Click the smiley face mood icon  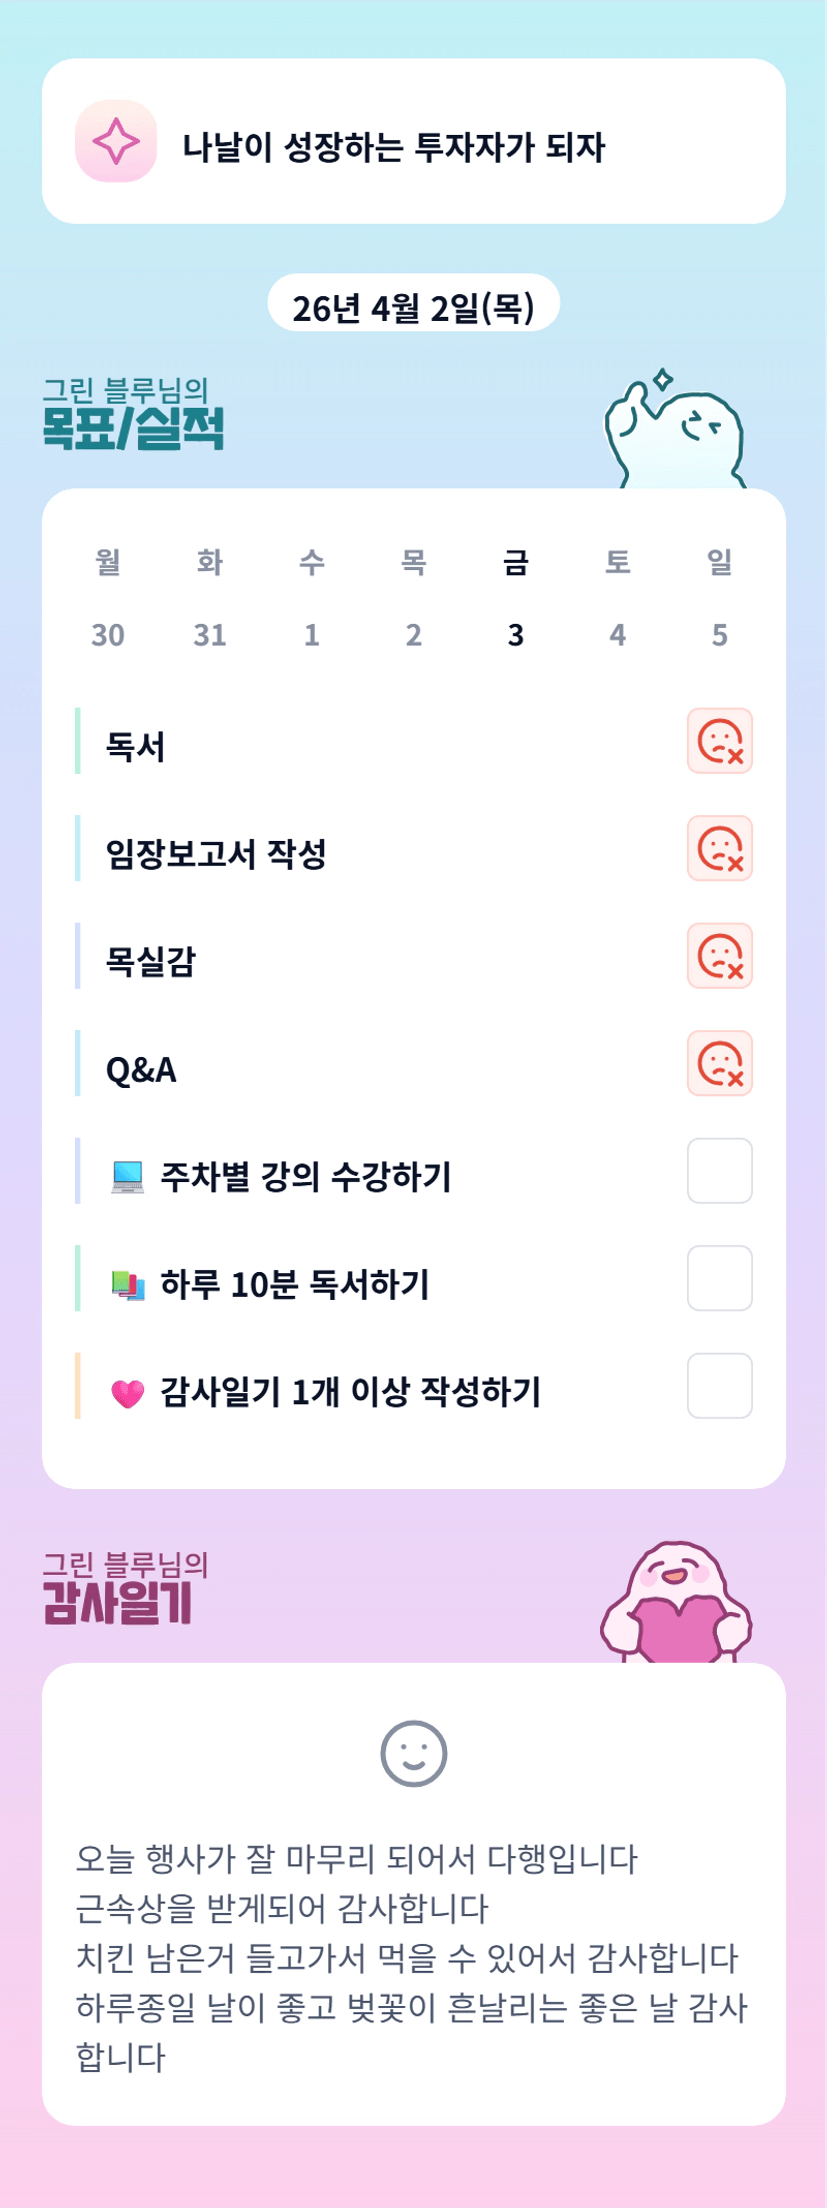413,1753
